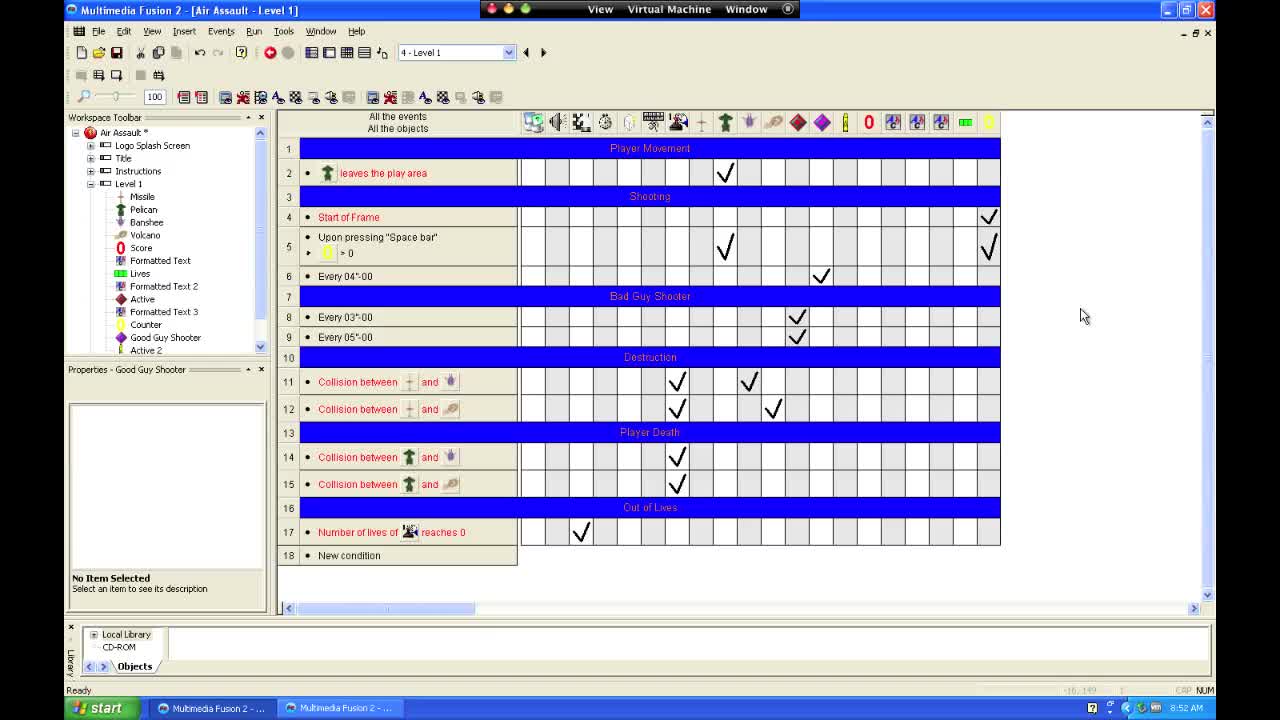Image resolution: width=1280 pixels, height=720 pixels.
Task: Toggle Pelican checkmark in leaves play area row
Action: pos(725,173)
